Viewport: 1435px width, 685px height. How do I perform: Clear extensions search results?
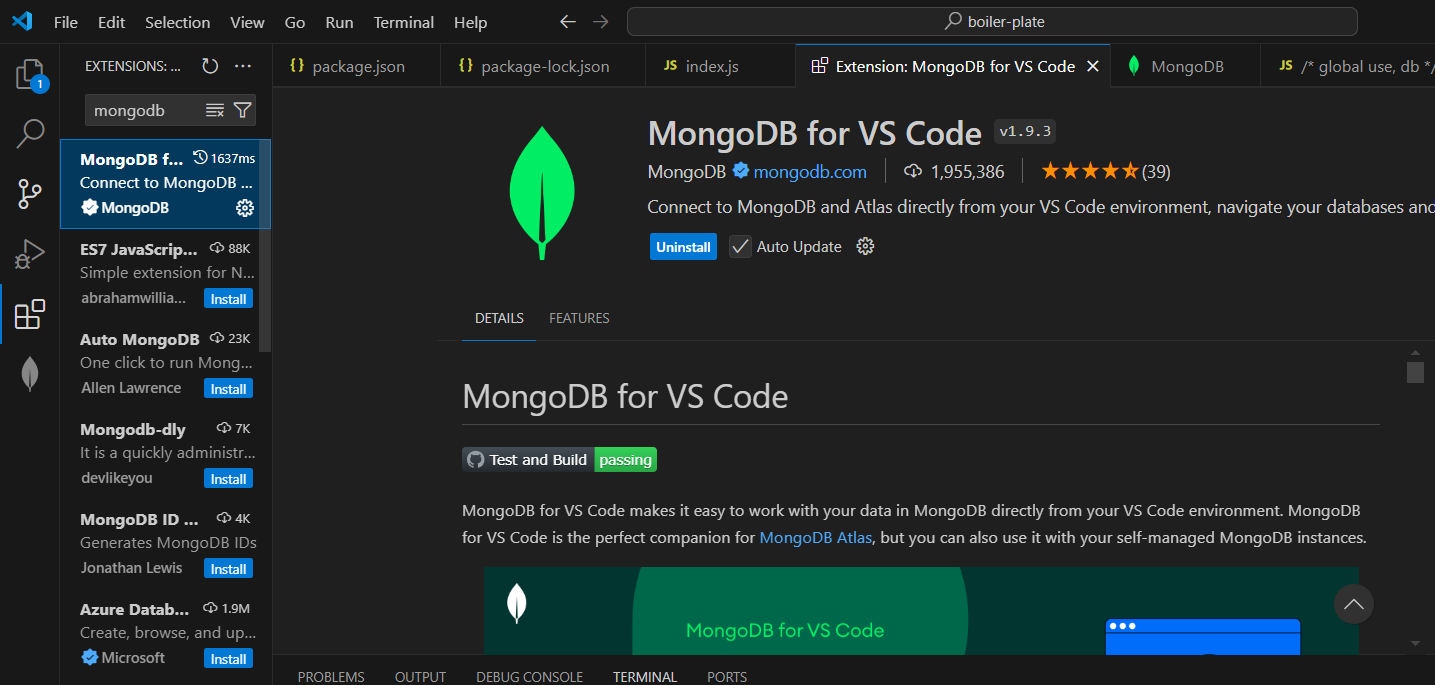pyautogui.click(x=215, y=110)
